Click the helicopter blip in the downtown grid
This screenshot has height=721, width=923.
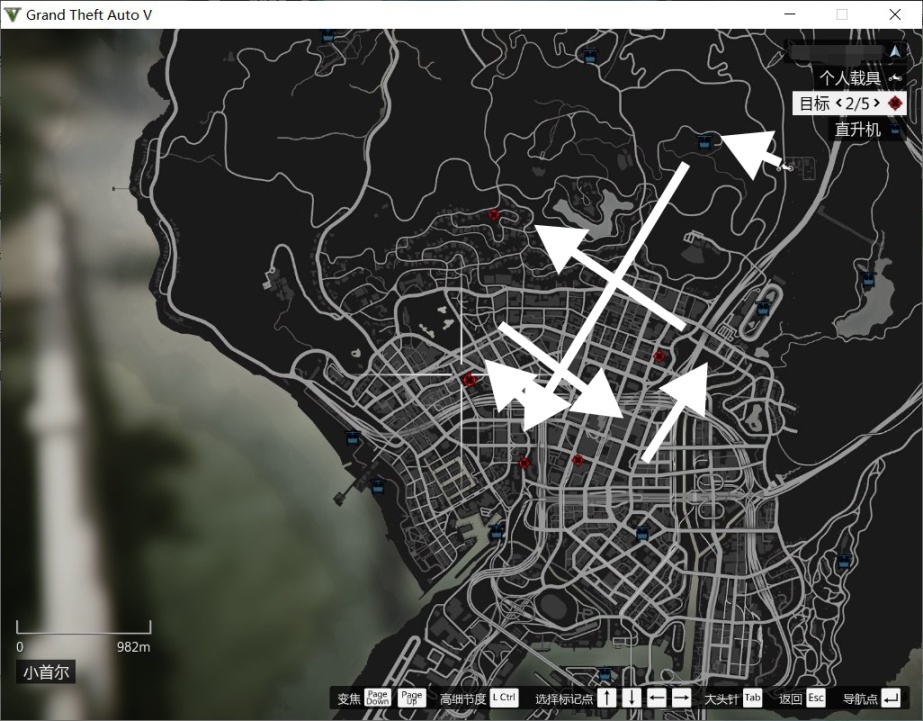[x=642, y=534]
